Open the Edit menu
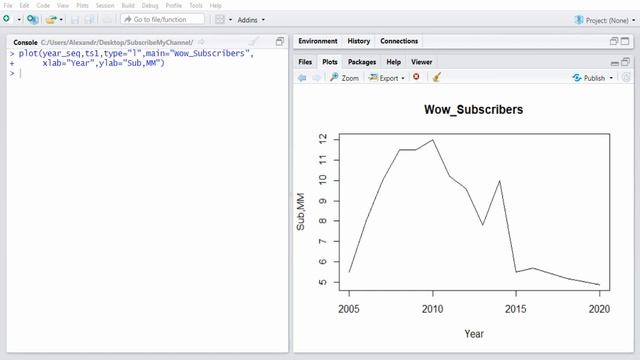 pyautogui.click(x=24, y=5)
